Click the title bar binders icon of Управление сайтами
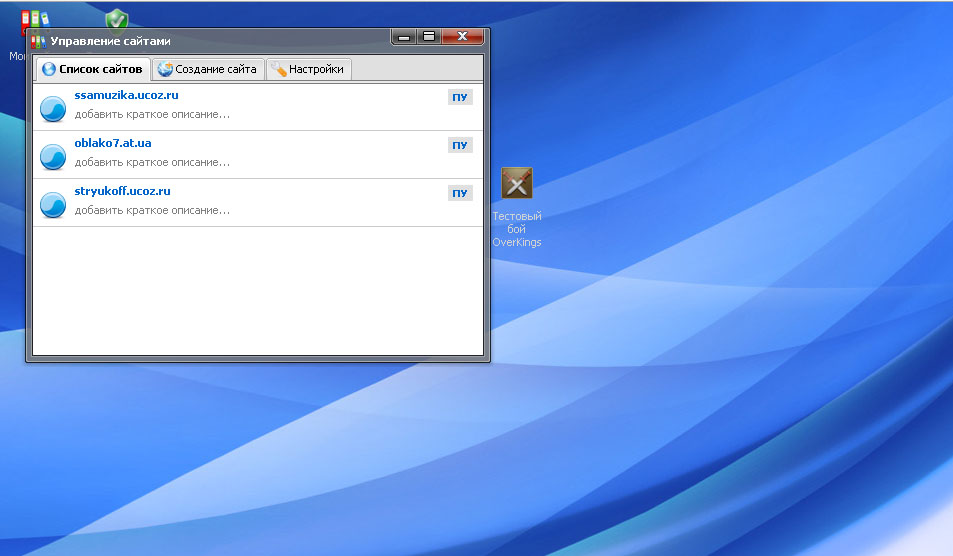The image size is (953, 556). point(38,41)
